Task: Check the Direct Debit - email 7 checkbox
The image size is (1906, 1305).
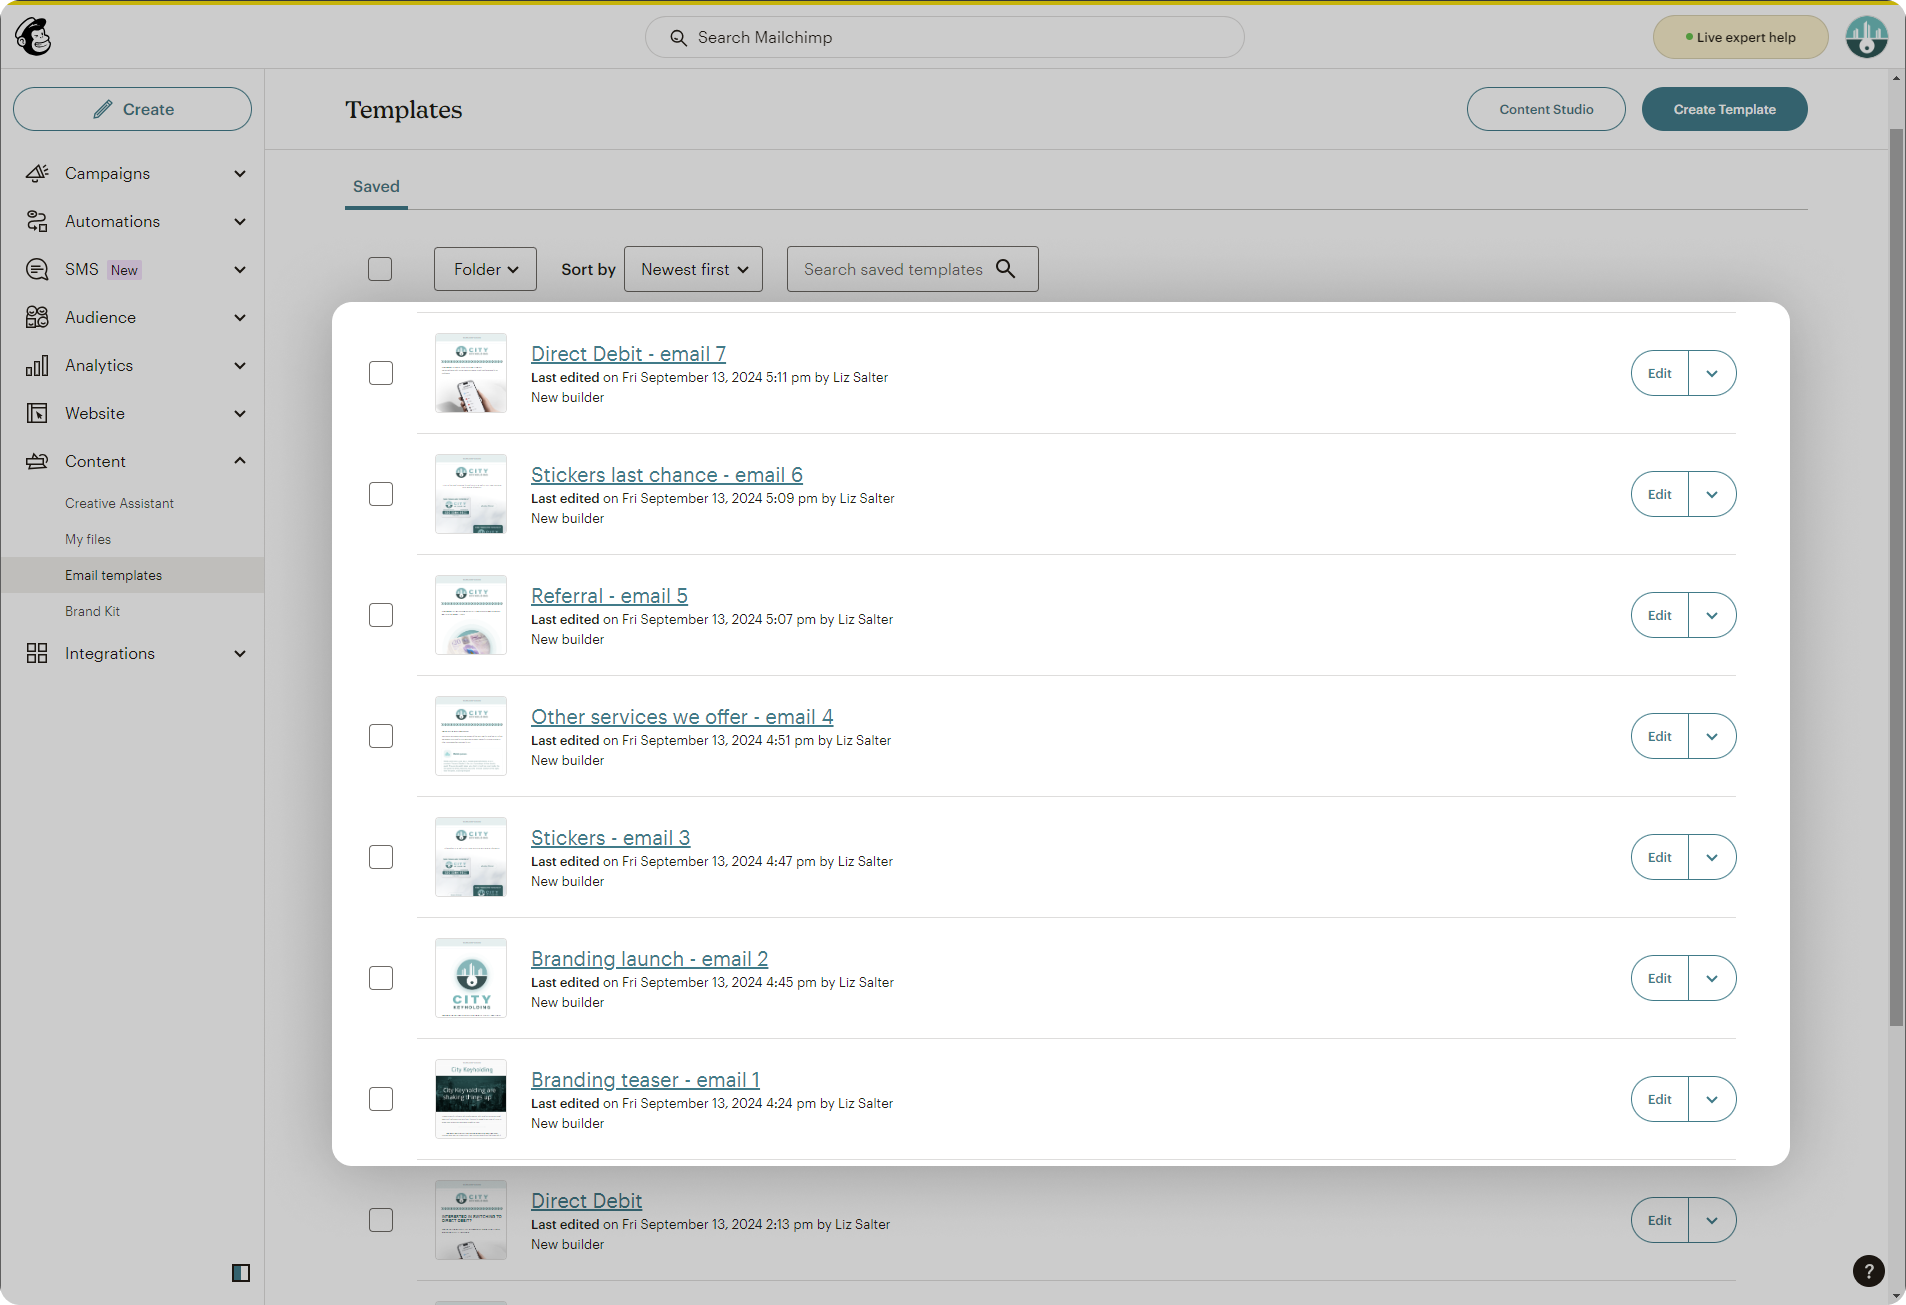Action: [x=380, y=372]
